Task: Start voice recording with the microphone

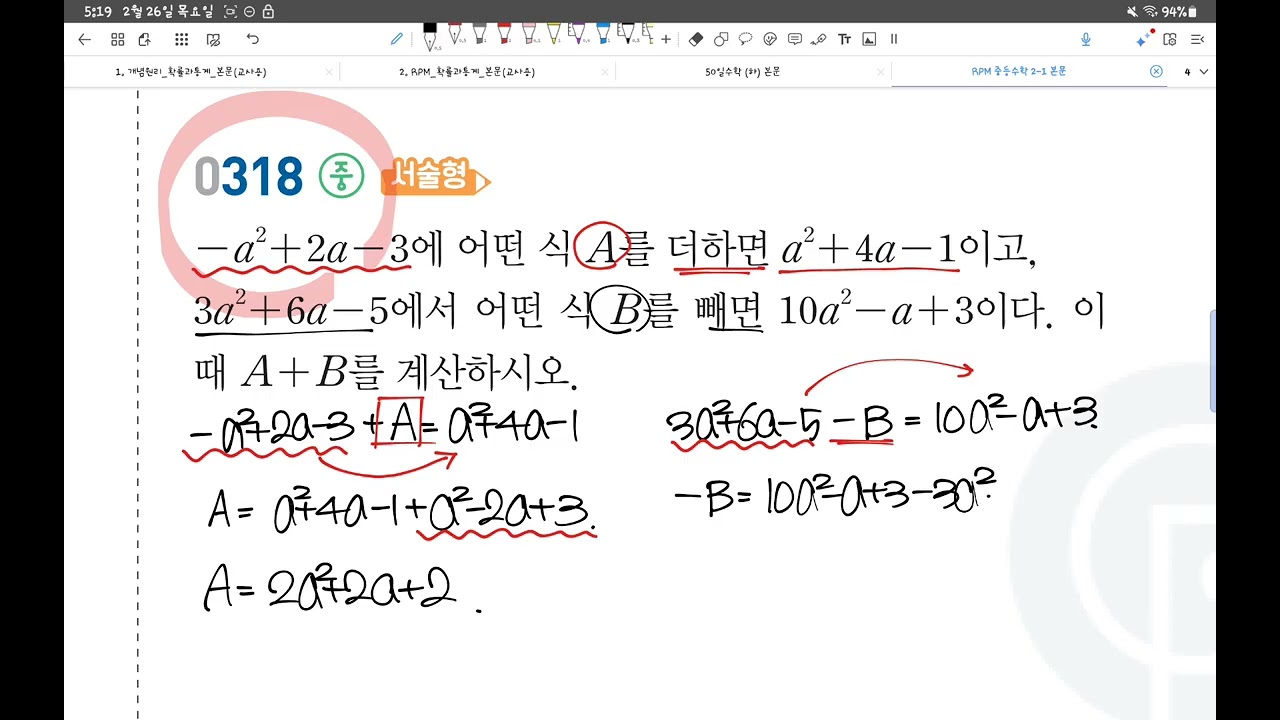Action: click(x=1086, y=39)
